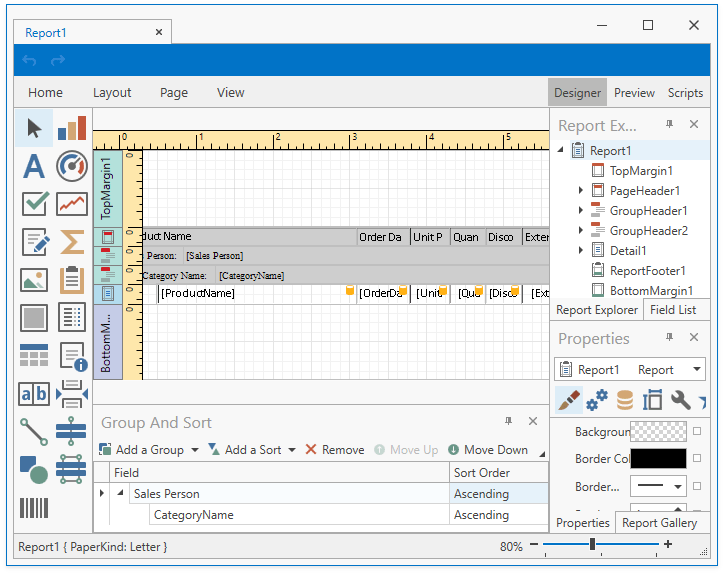Toggle Border Color property marker box
The height and width of the screenshot is (574, 724).
[x=697, y=458]
